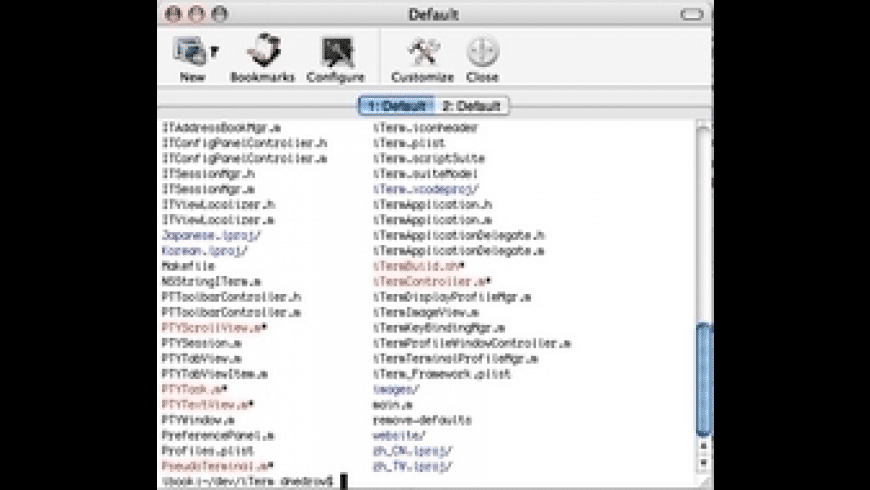This screenshot has width=870, height=490.
Task: Click the zh_TW.lproj/ directory entry
Action: pos(412,467)
